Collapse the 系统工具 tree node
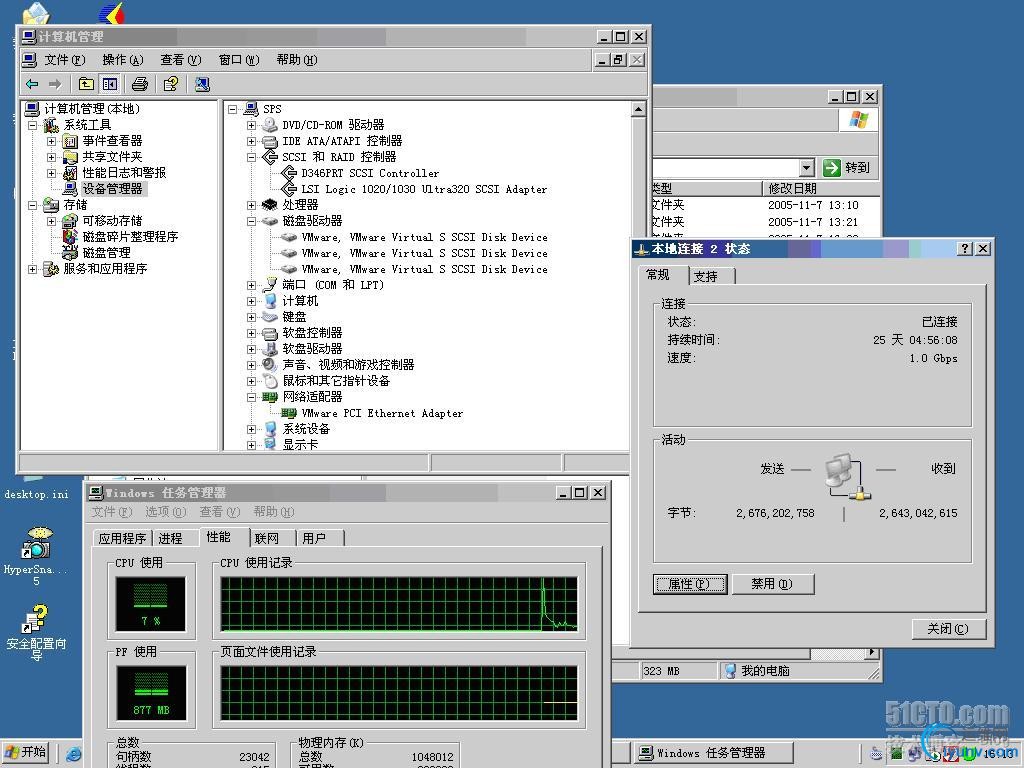 point(33,125)
